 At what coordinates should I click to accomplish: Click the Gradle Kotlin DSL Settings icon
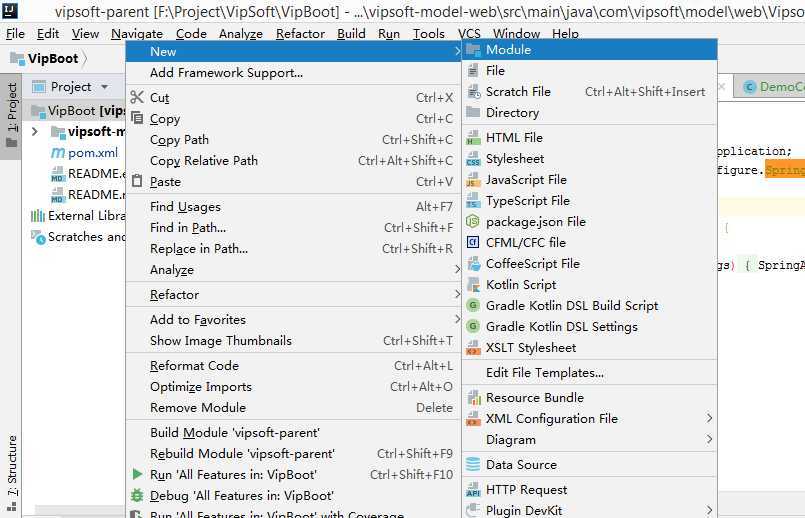click(x=473, y=326)
